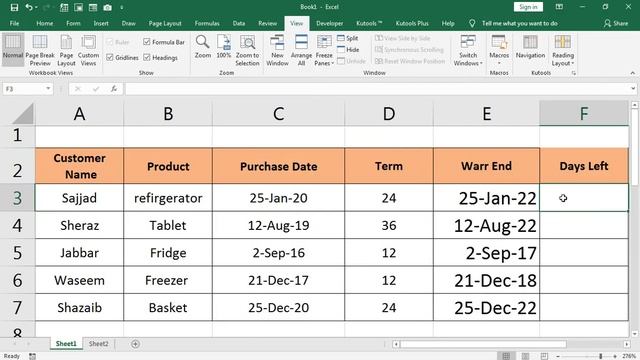
Task: Open Customize Quick Access Toolbar dropdown
Action: 122,7
